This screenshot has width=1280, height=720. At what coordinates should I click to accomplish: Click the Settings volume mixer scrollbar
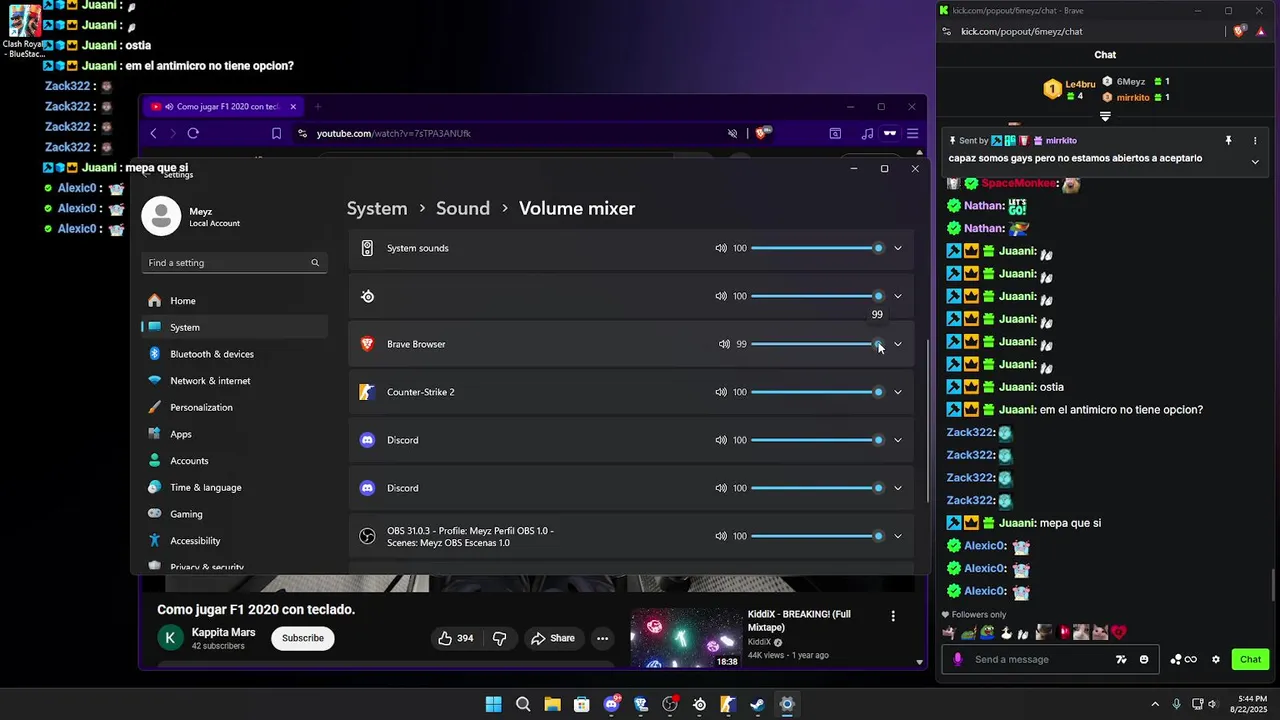pyautogui.click(x=929, y=420)
